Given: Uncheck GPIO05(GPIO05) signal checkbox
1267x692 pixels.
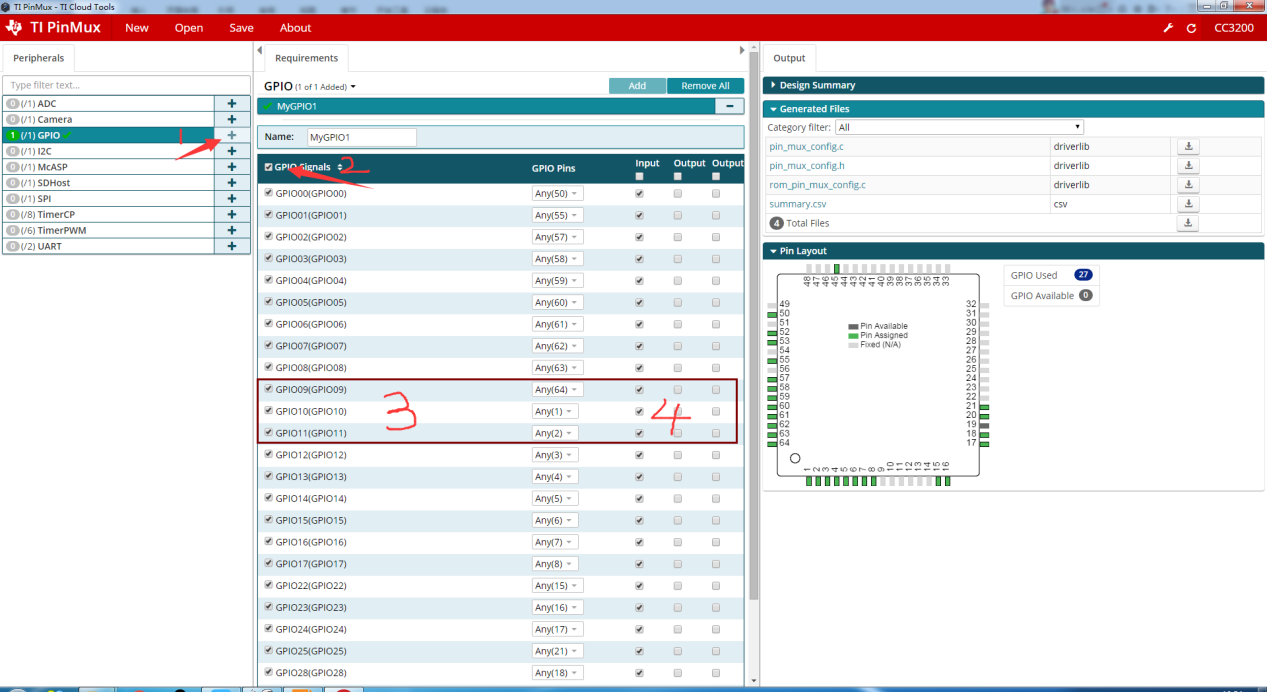Looking at the screenshot, I should tap(268, 302).
